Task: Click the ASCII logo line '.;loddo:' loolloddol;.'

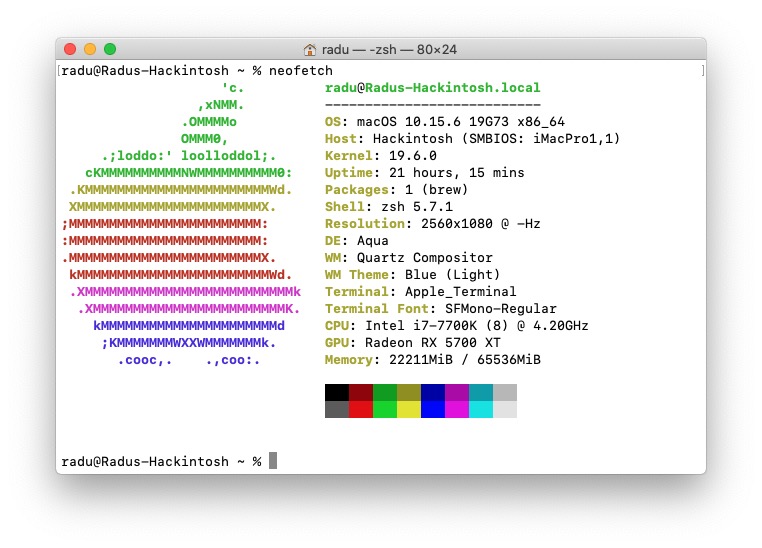Action: 189,156
